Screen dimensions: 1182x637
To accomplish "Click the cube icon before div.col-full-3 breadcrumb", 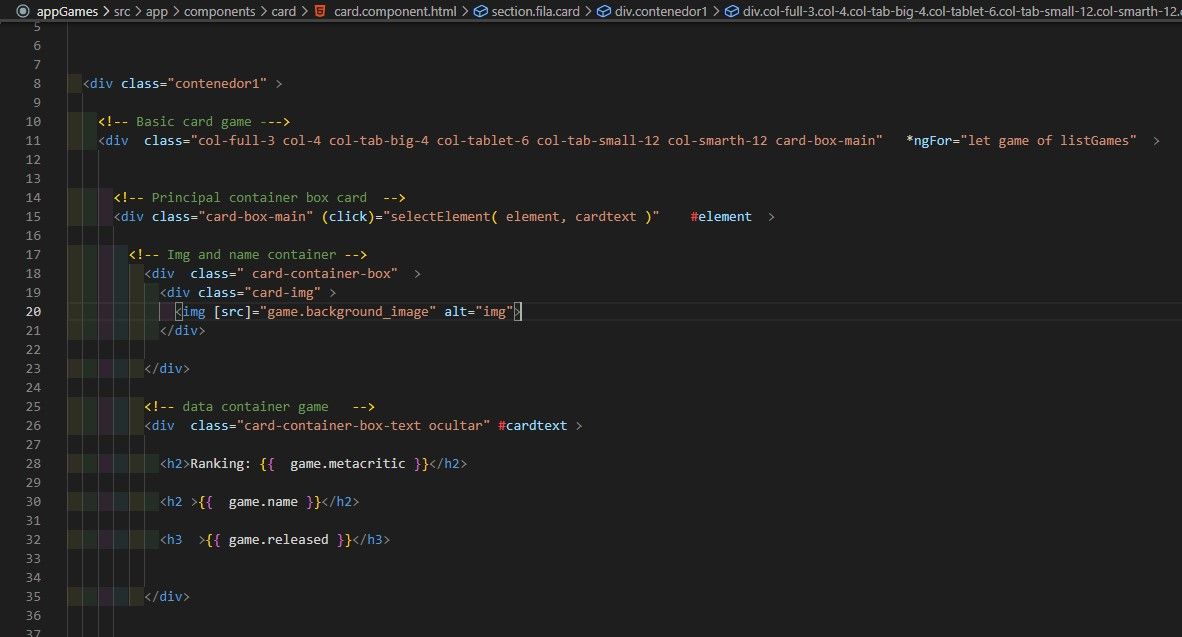I will (x=732, y=11).
